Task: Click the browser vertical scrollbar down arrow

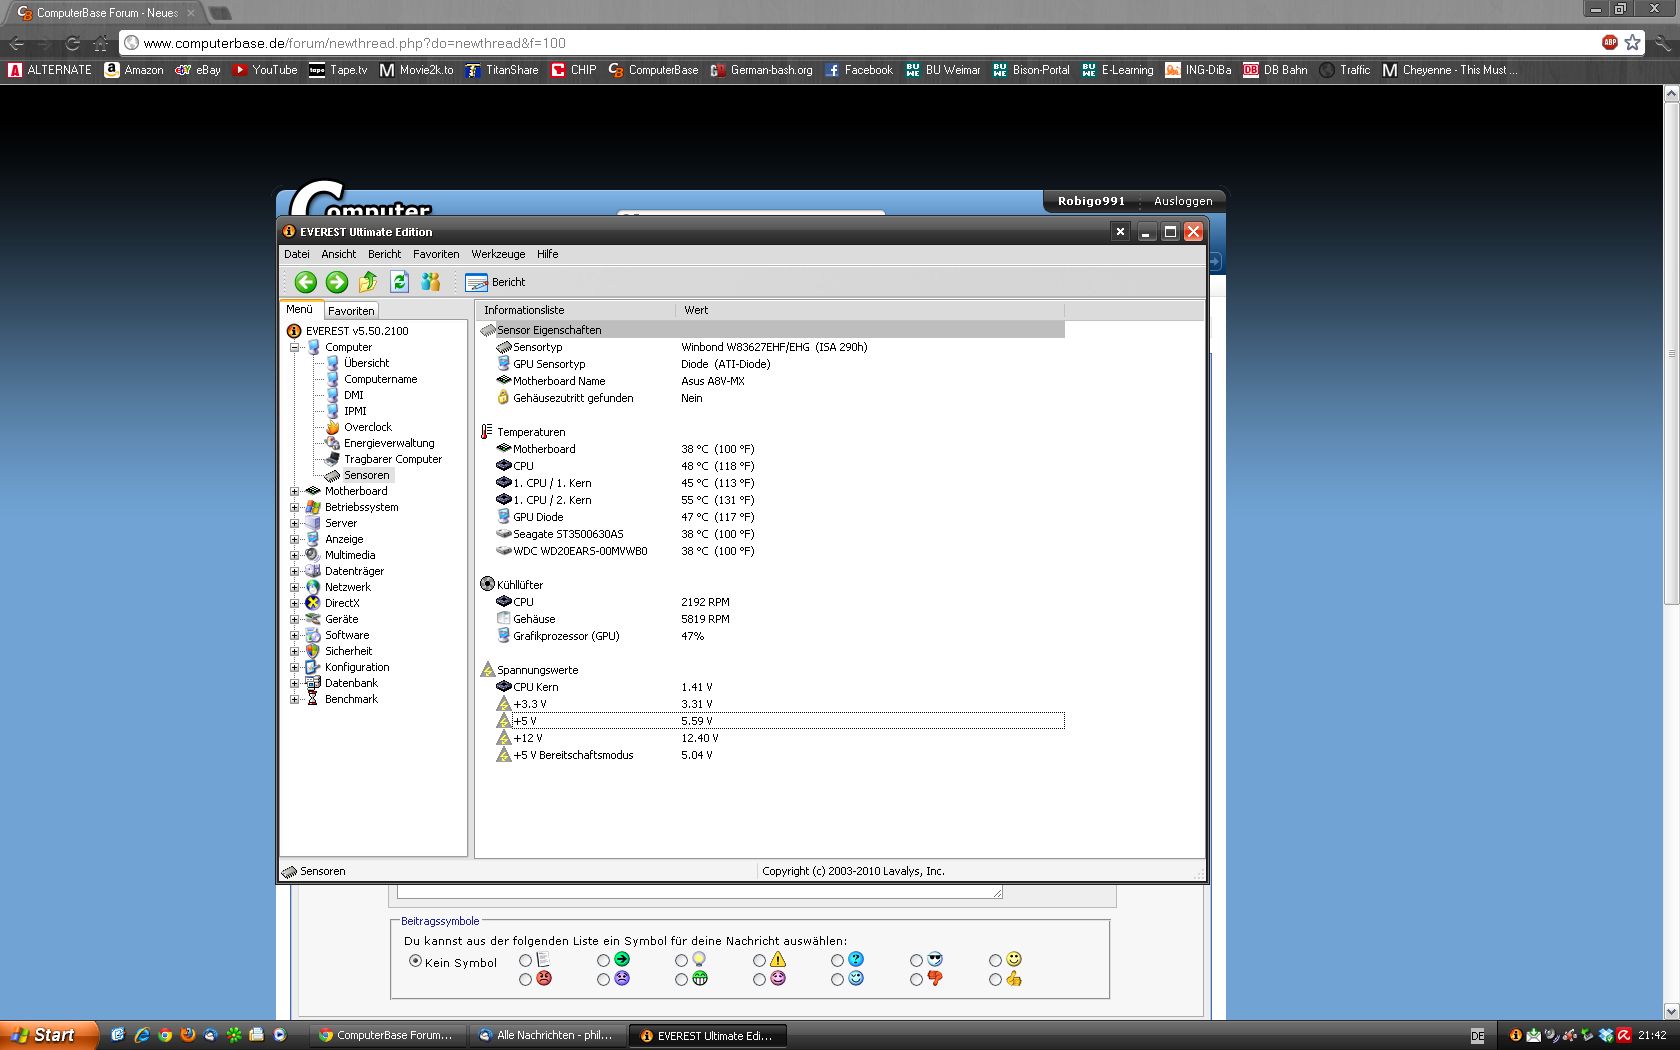Action: [x=1671, y=1011]
